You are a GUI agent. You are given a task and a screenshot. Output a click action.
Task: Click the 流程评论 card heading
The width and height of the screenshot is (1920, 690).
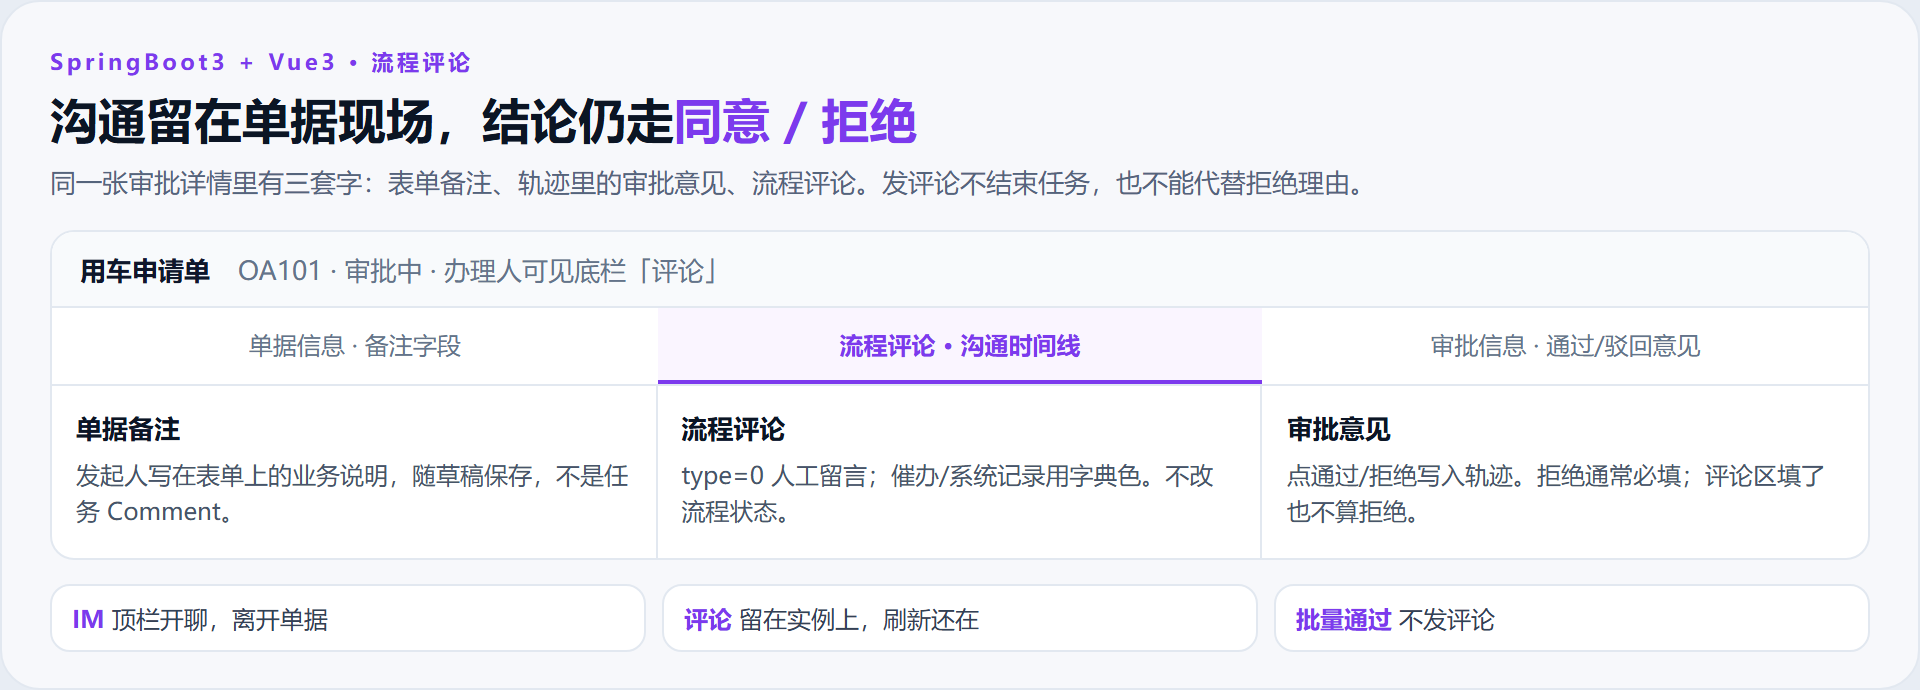click(x=733, y=430)
